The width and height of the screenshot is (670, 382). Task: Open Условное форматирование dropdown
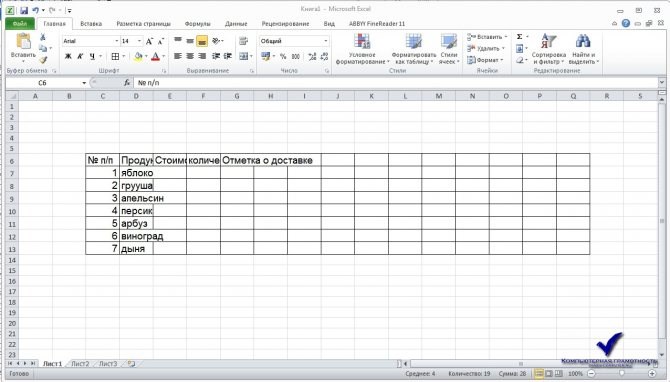[362, 49]
